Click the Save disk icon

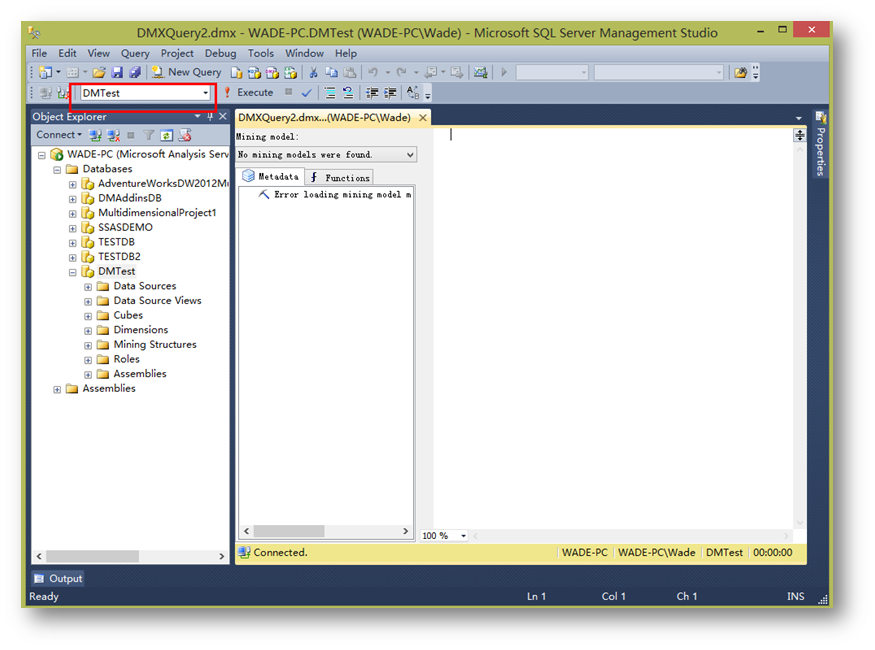click(117, 73)
